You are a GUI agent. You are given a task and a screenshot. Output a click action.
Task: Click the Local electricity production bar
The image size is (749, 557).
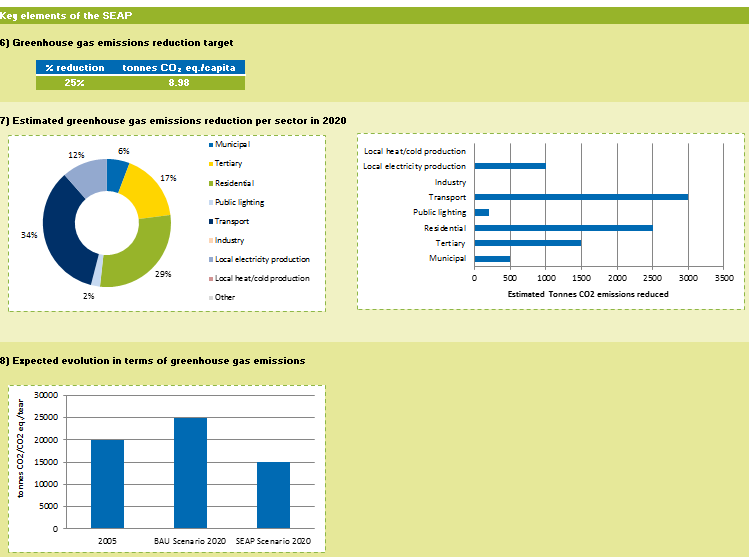pyautogui.click(x=510, y=166)
